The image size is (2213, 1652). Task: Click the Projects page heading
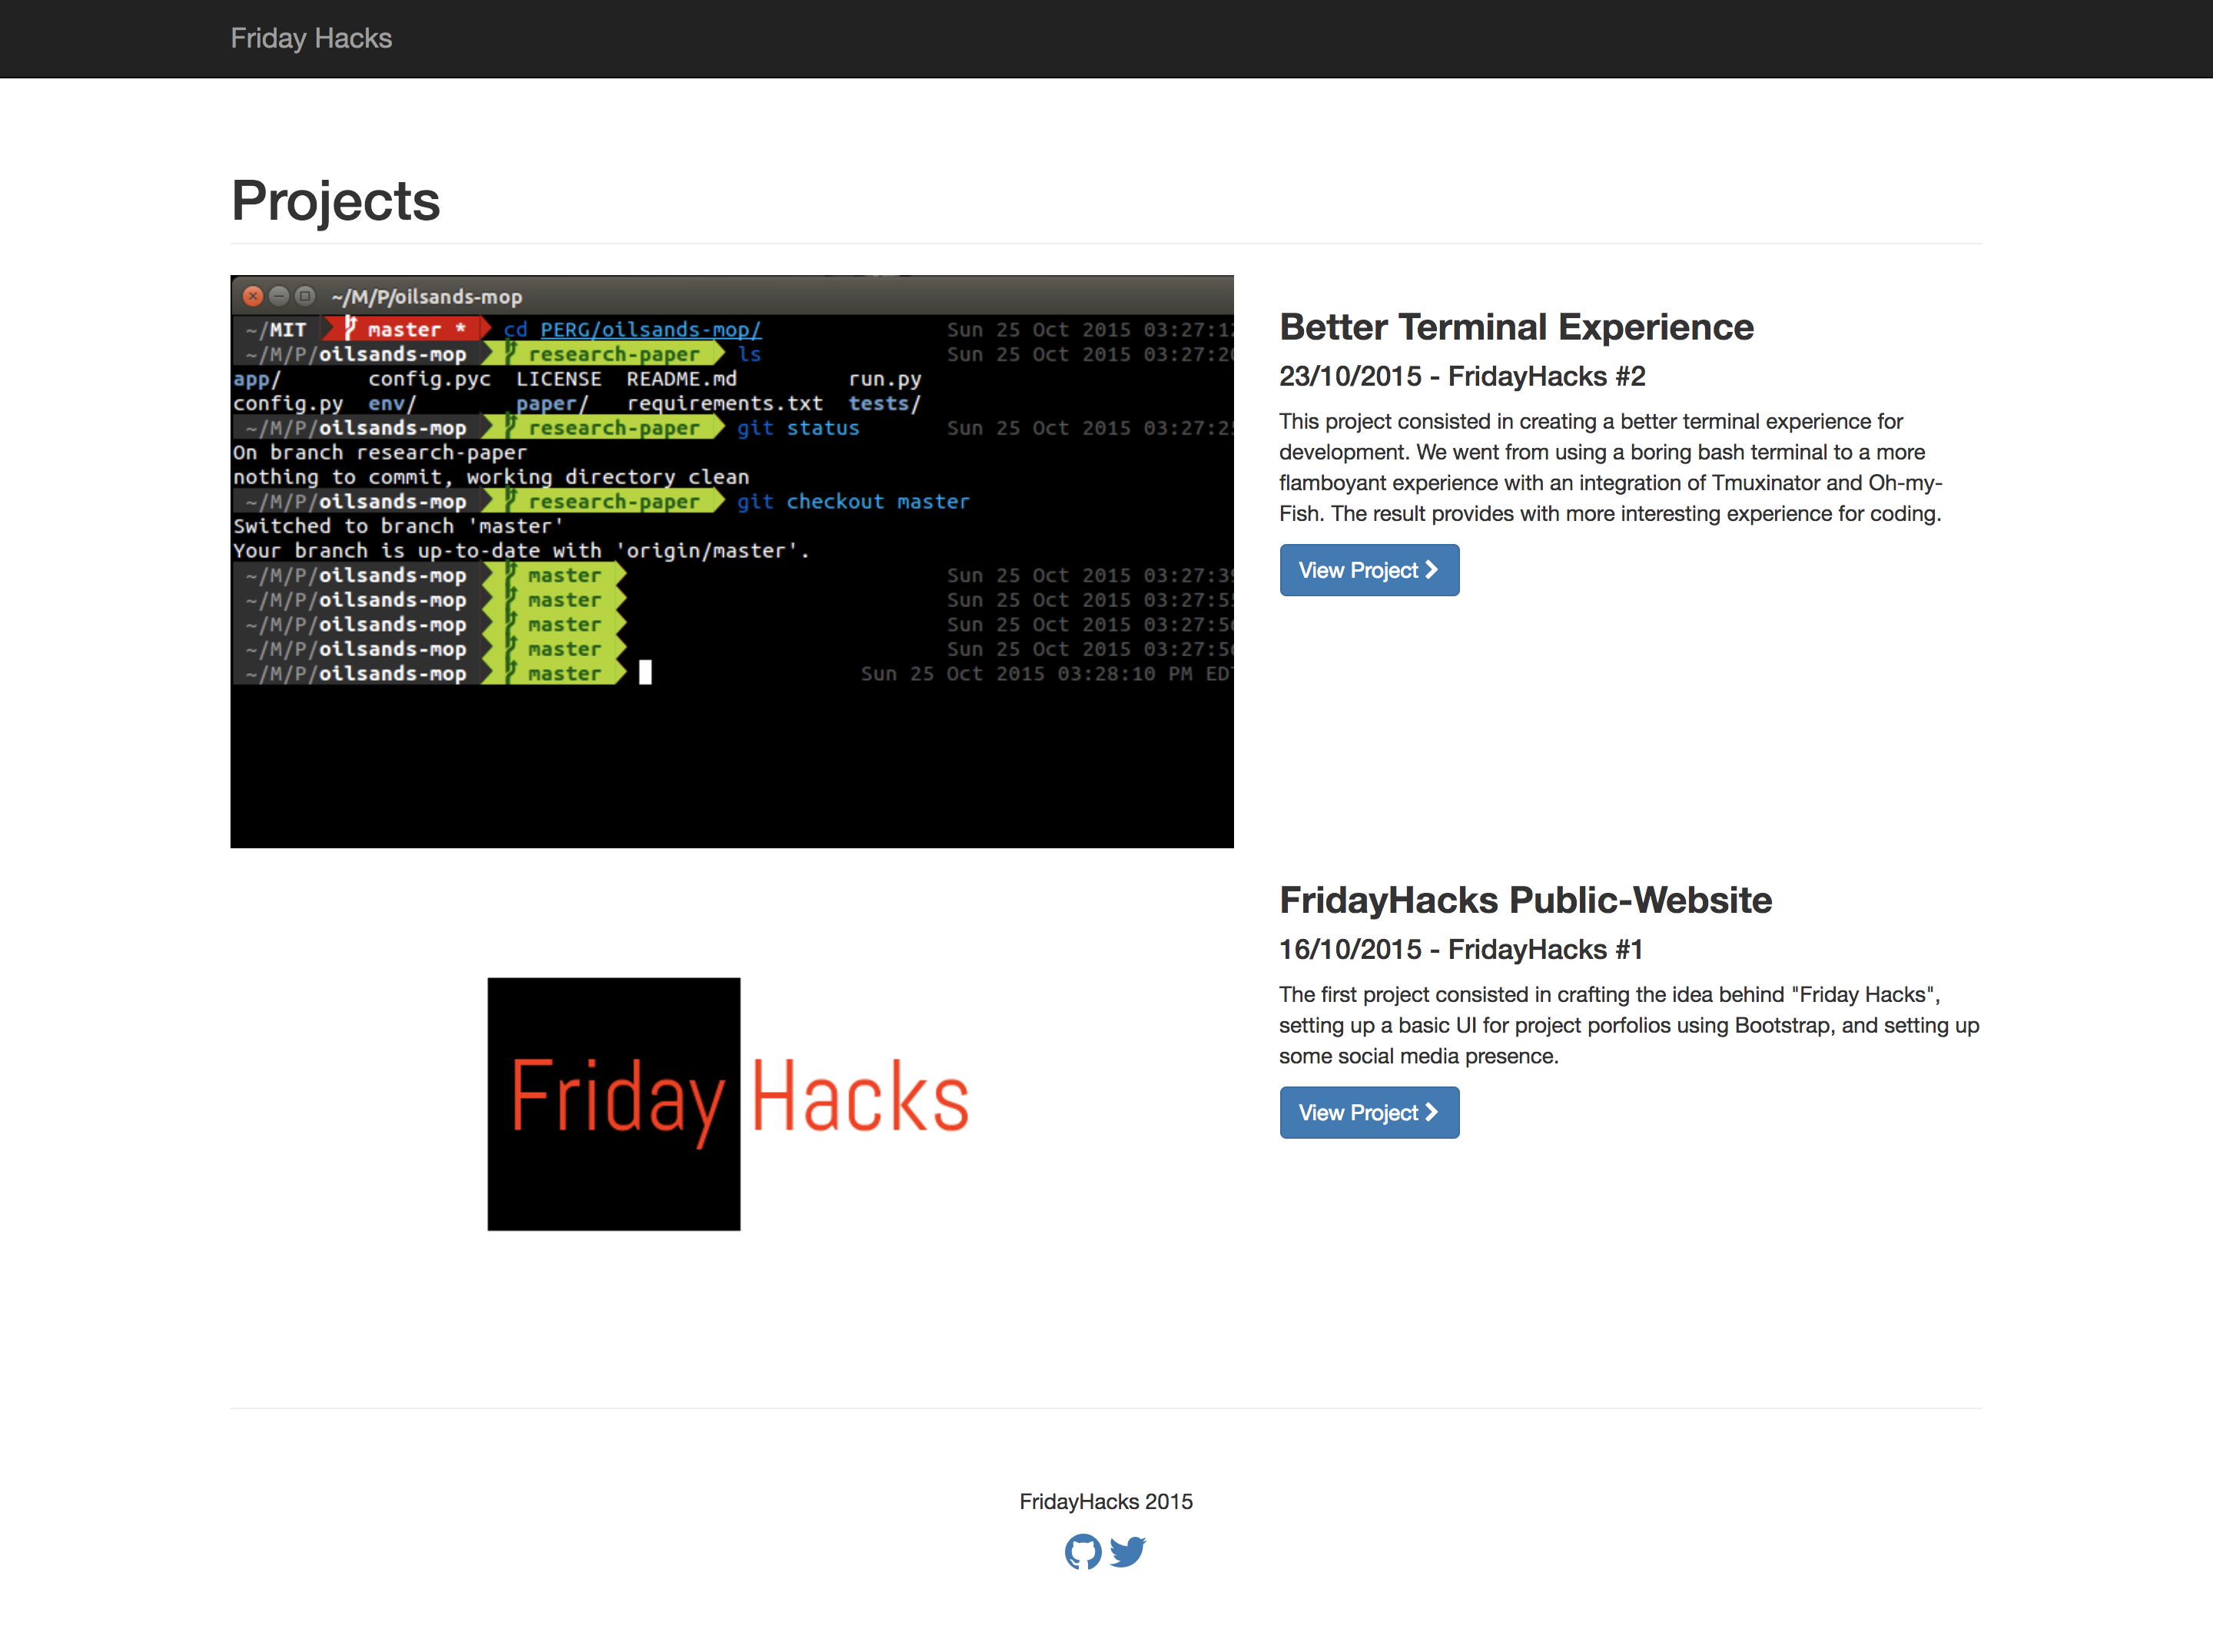[336, 201]
